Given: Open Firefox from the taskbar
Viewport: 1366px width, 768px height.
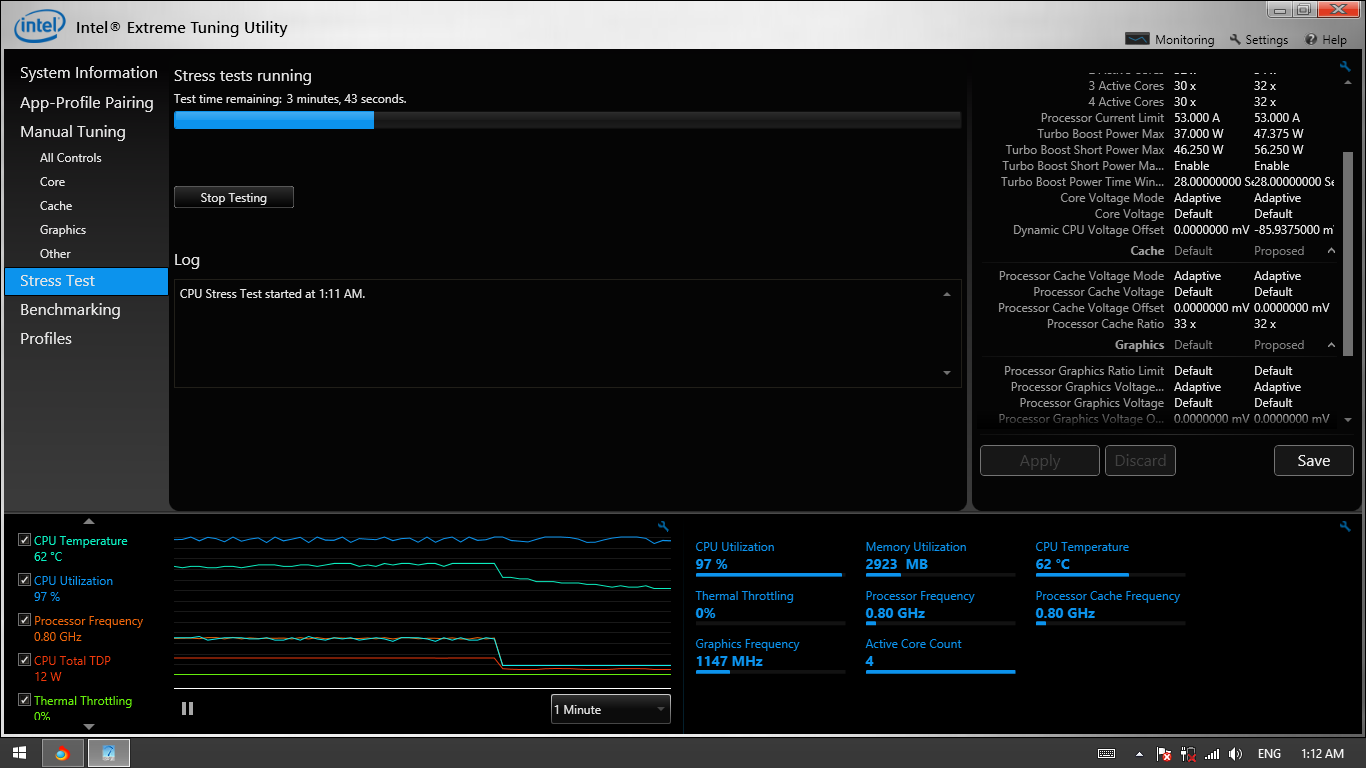Looking at the screenshot, I should tap(62, 753).
